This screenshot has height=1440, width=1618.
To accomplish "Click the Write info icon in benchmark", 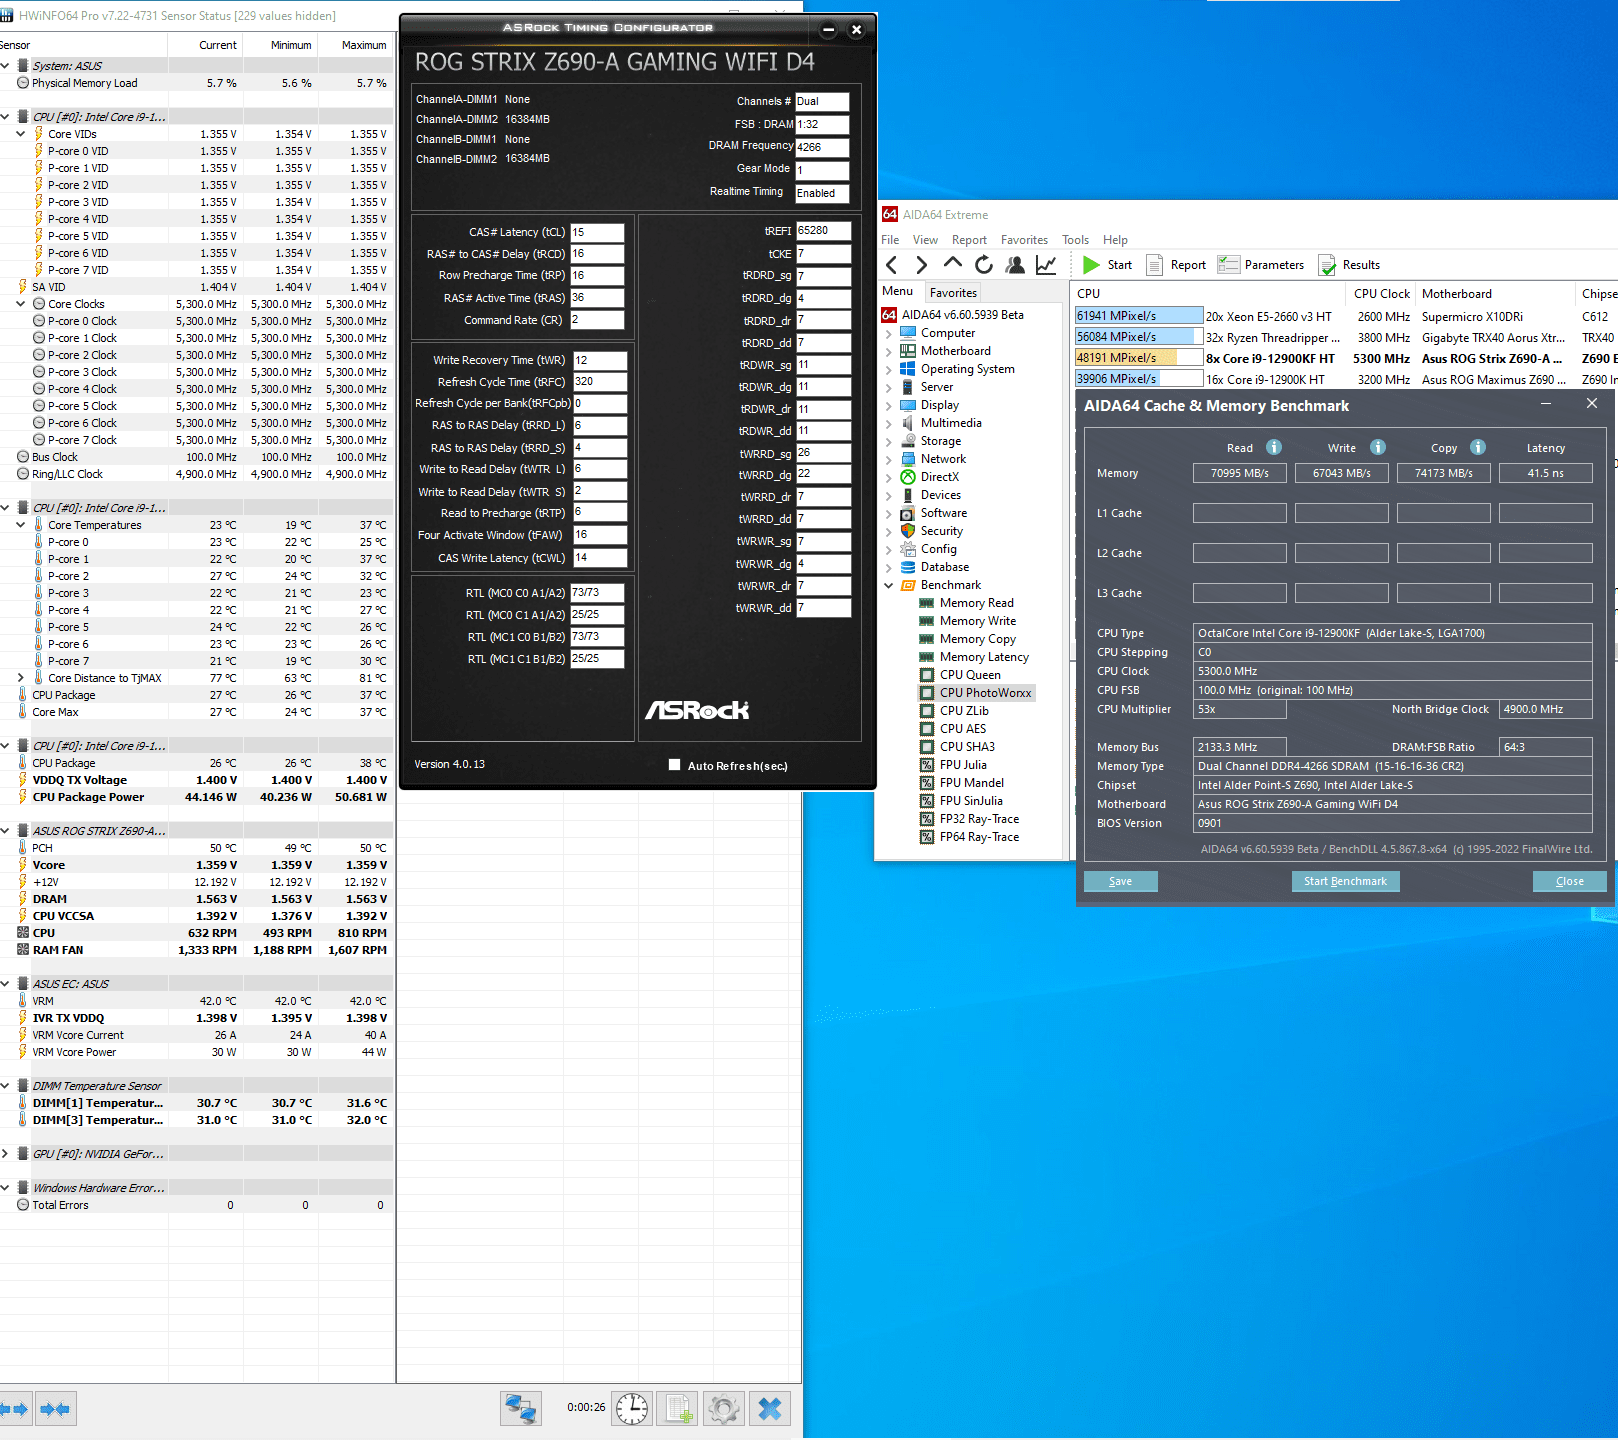I will click(1378, 447).
